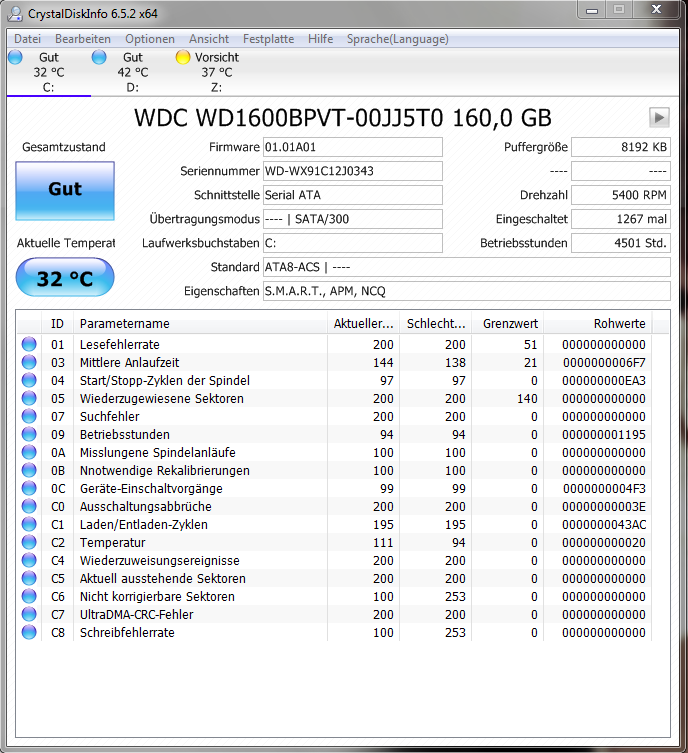Click the Schnittstelle Serial ATA field
688x753 pixels.
point(352,195)
